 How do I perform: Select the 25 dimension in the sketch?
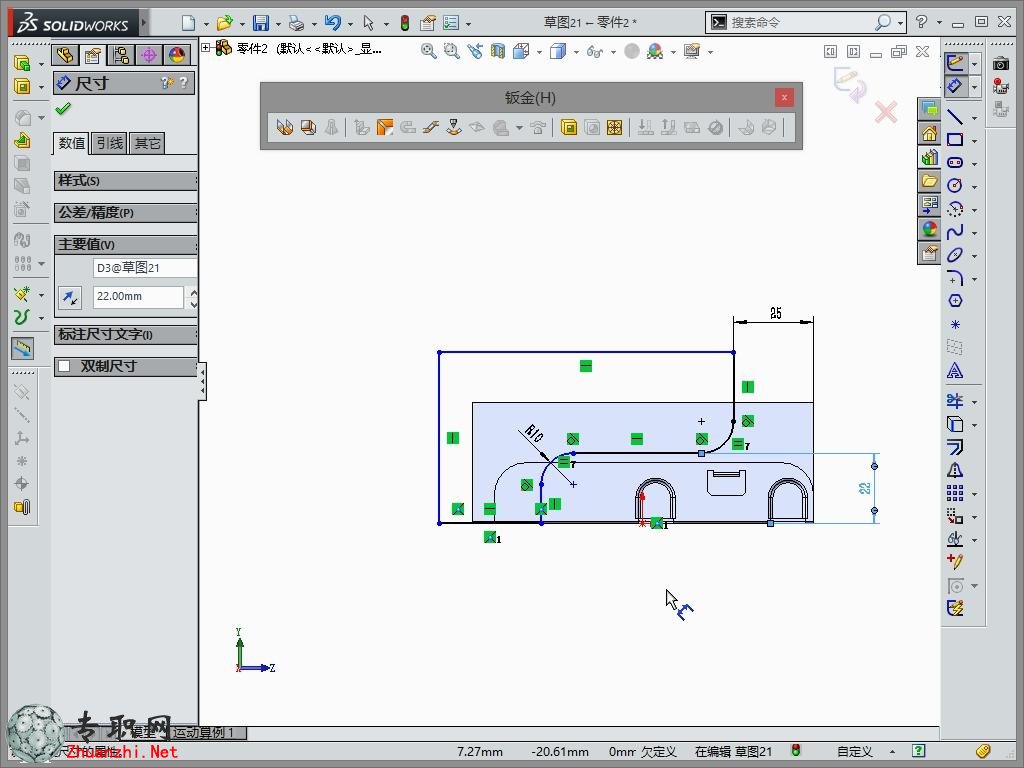click(776, 313)
